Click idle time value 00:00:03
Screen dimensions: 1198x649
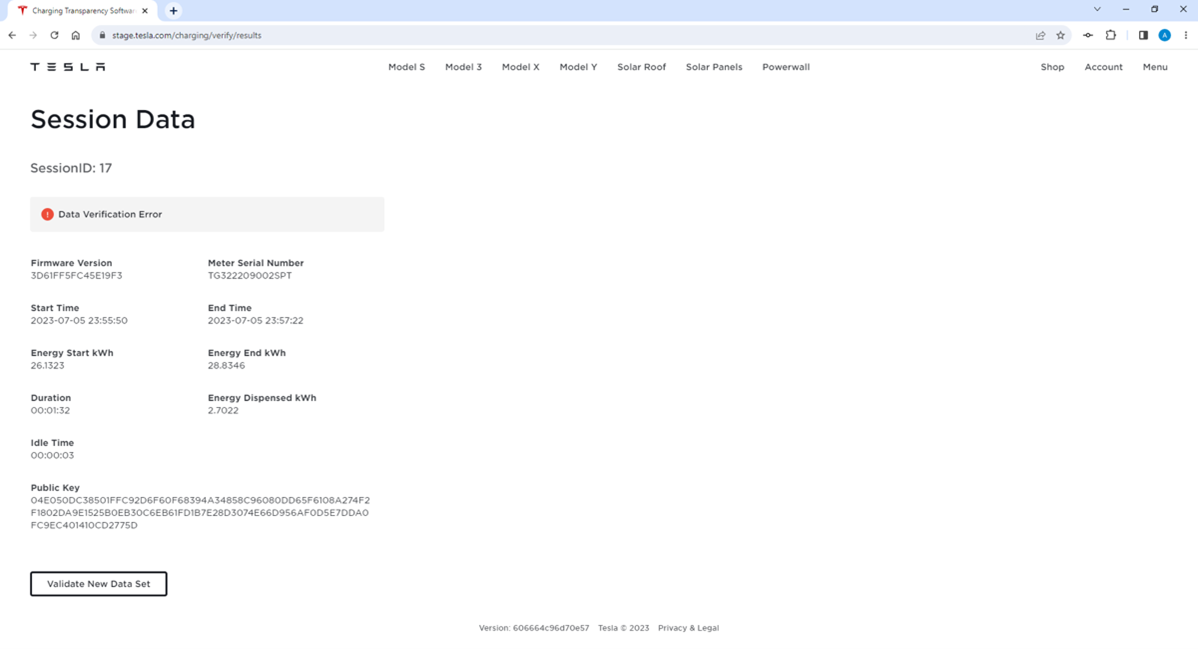[x=53, y=456]
